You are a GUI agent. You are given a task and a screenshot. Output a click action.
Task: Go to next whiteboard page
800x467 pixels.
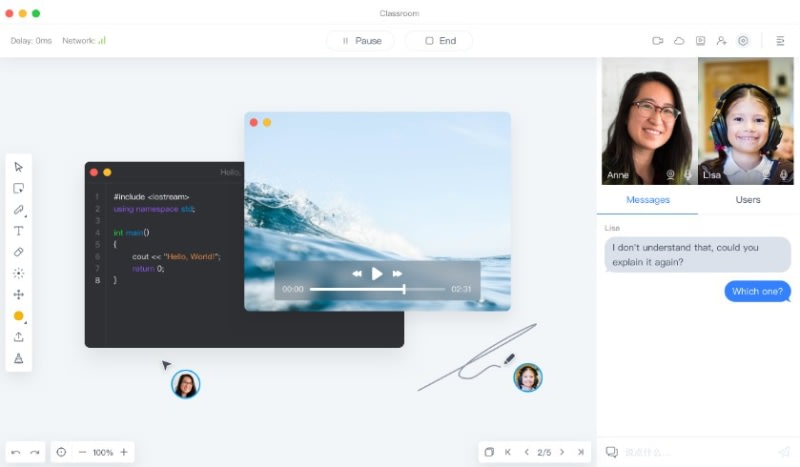click(x=562, y=452)
